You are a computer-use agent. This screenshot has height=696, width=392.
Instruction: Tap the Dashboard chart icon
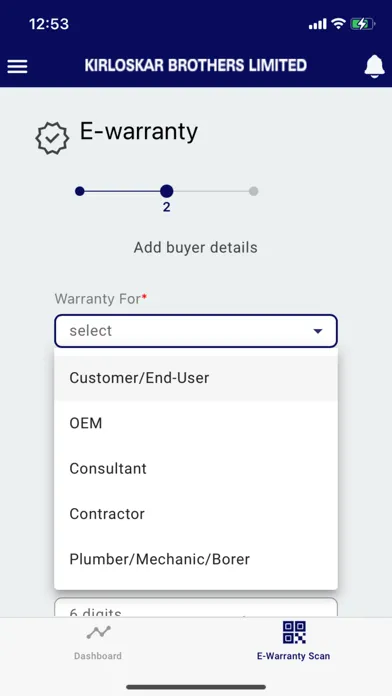click(98, 632)
